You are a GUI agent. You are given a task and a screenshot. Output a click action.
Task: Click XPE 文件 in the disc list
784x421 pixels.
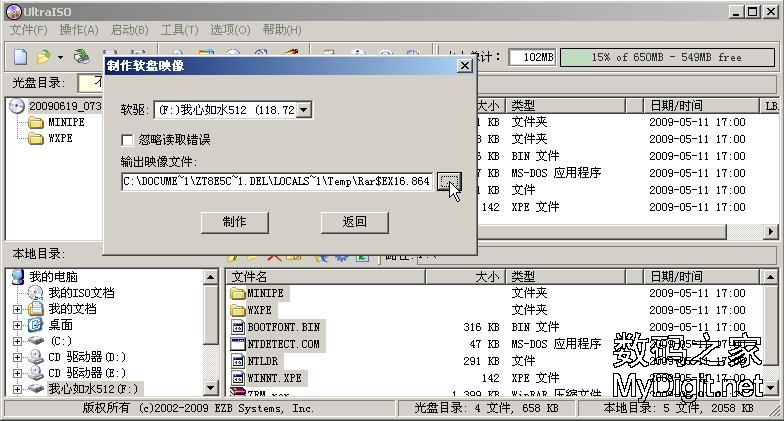pos(535,207)
